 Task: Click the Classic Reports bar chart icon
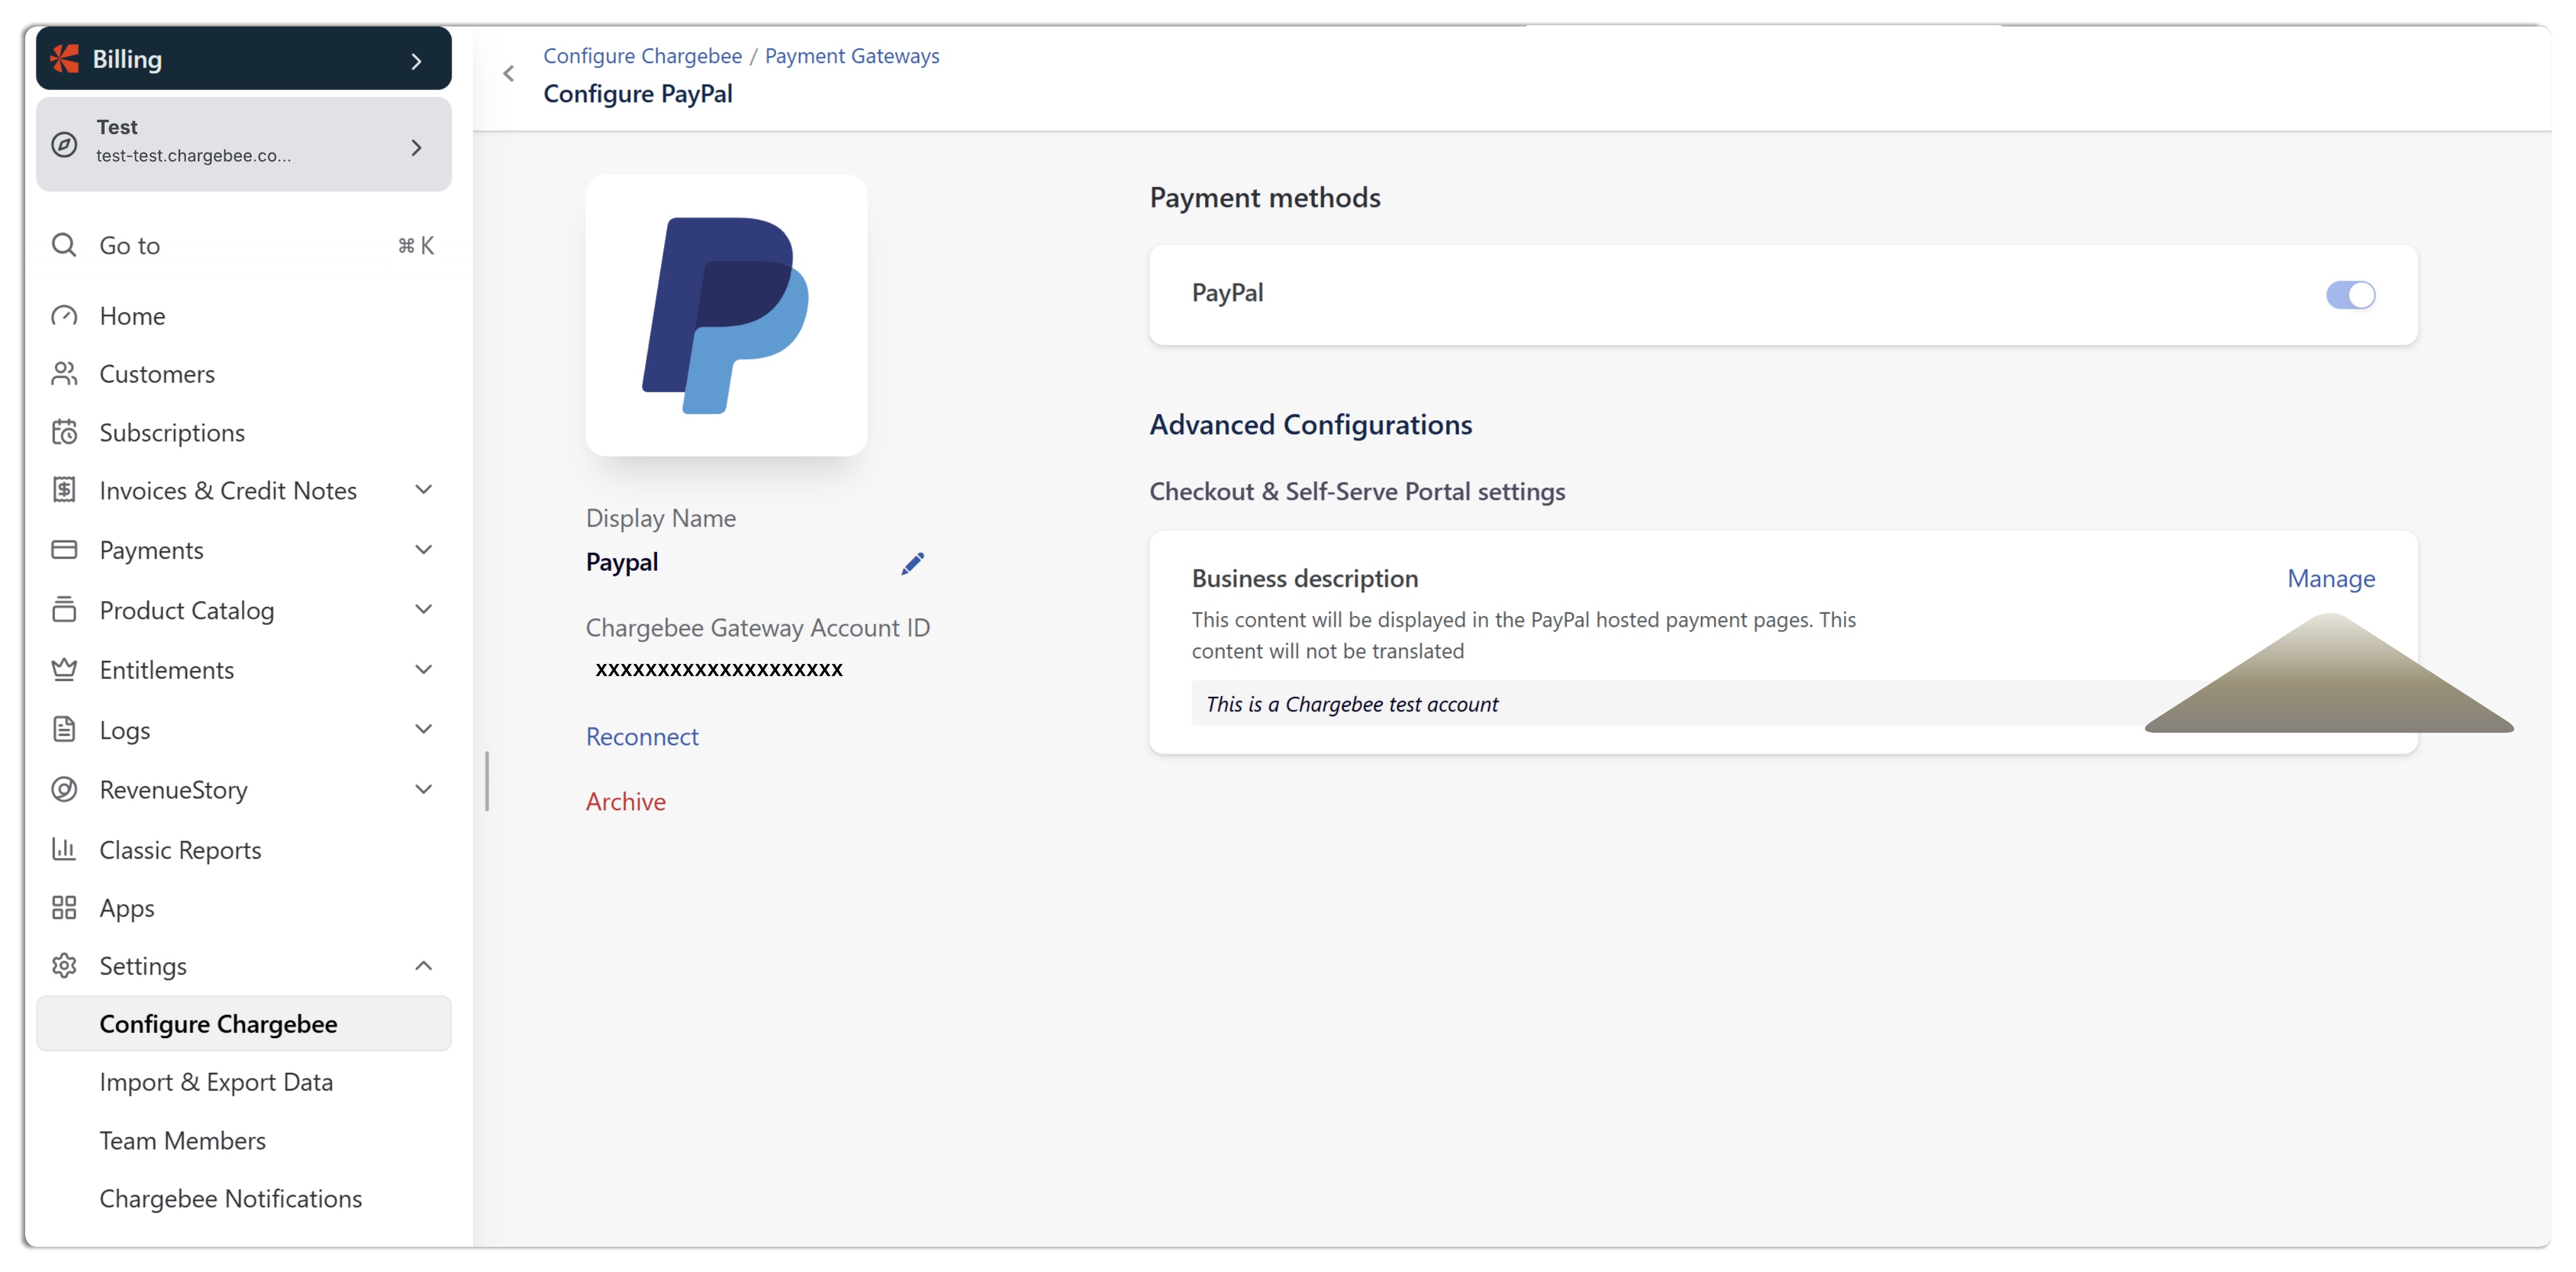coord(64,849)
